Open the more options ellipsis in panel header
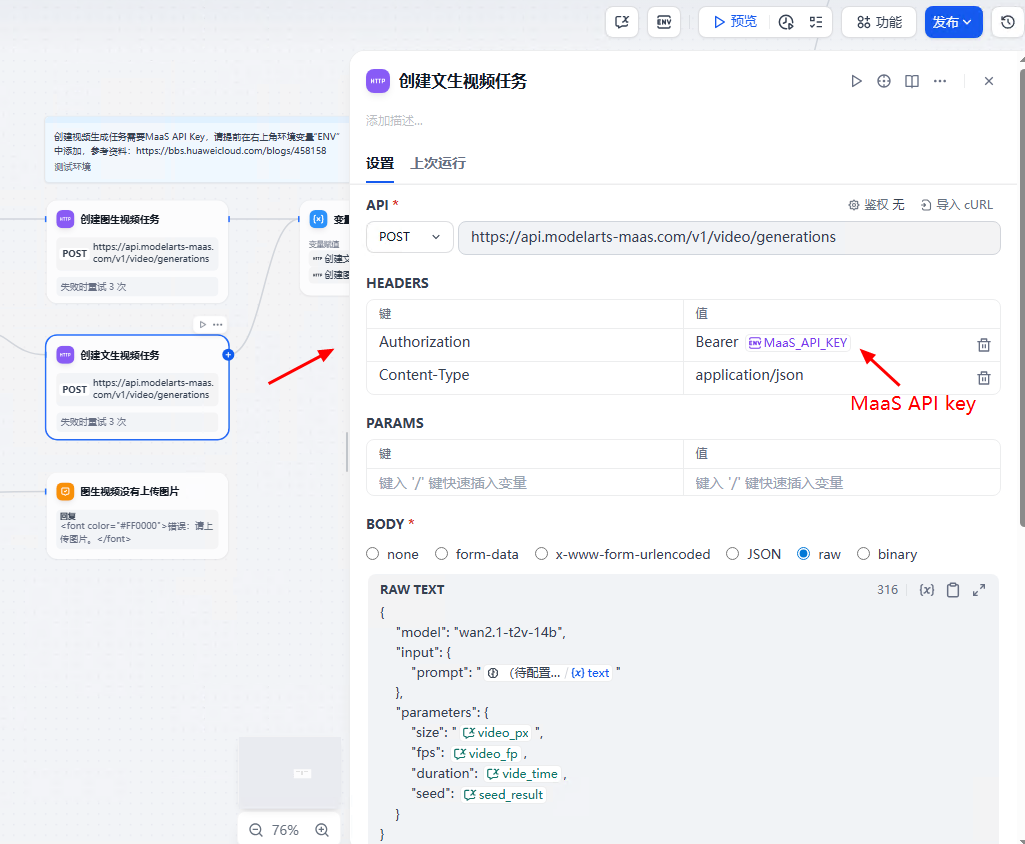Viewport: 1025px width, 844px height. click(x=940, y=81)
